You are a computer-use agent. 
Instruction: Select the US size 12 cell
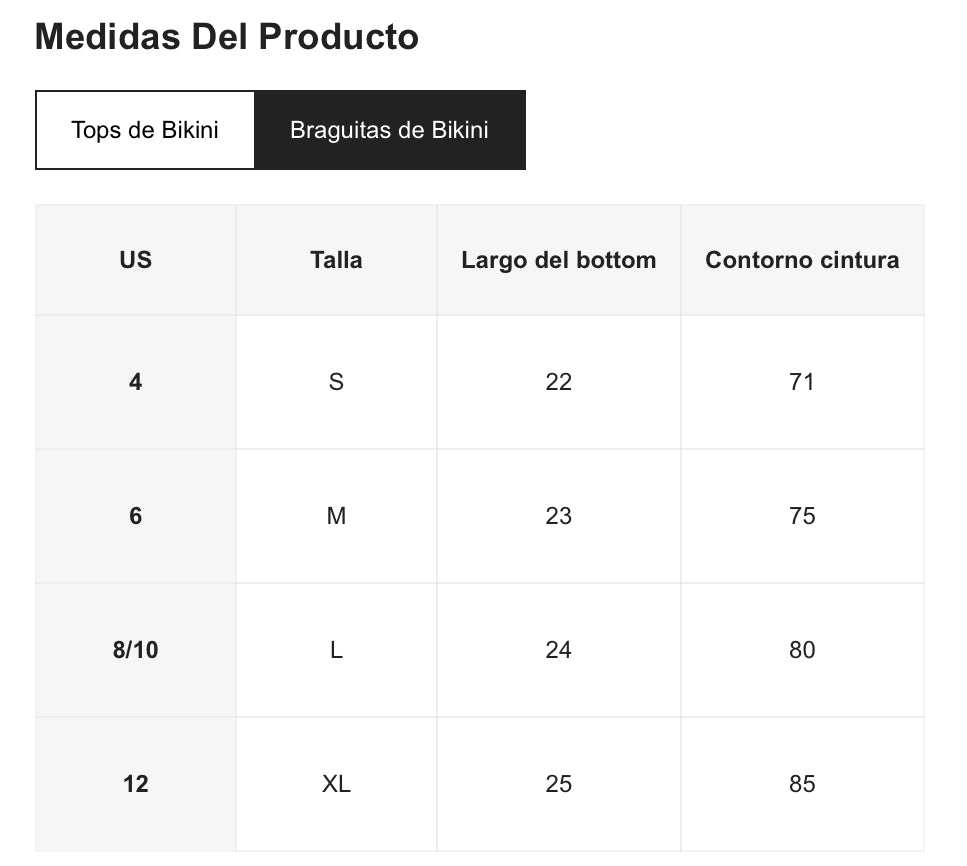[136, 784]
